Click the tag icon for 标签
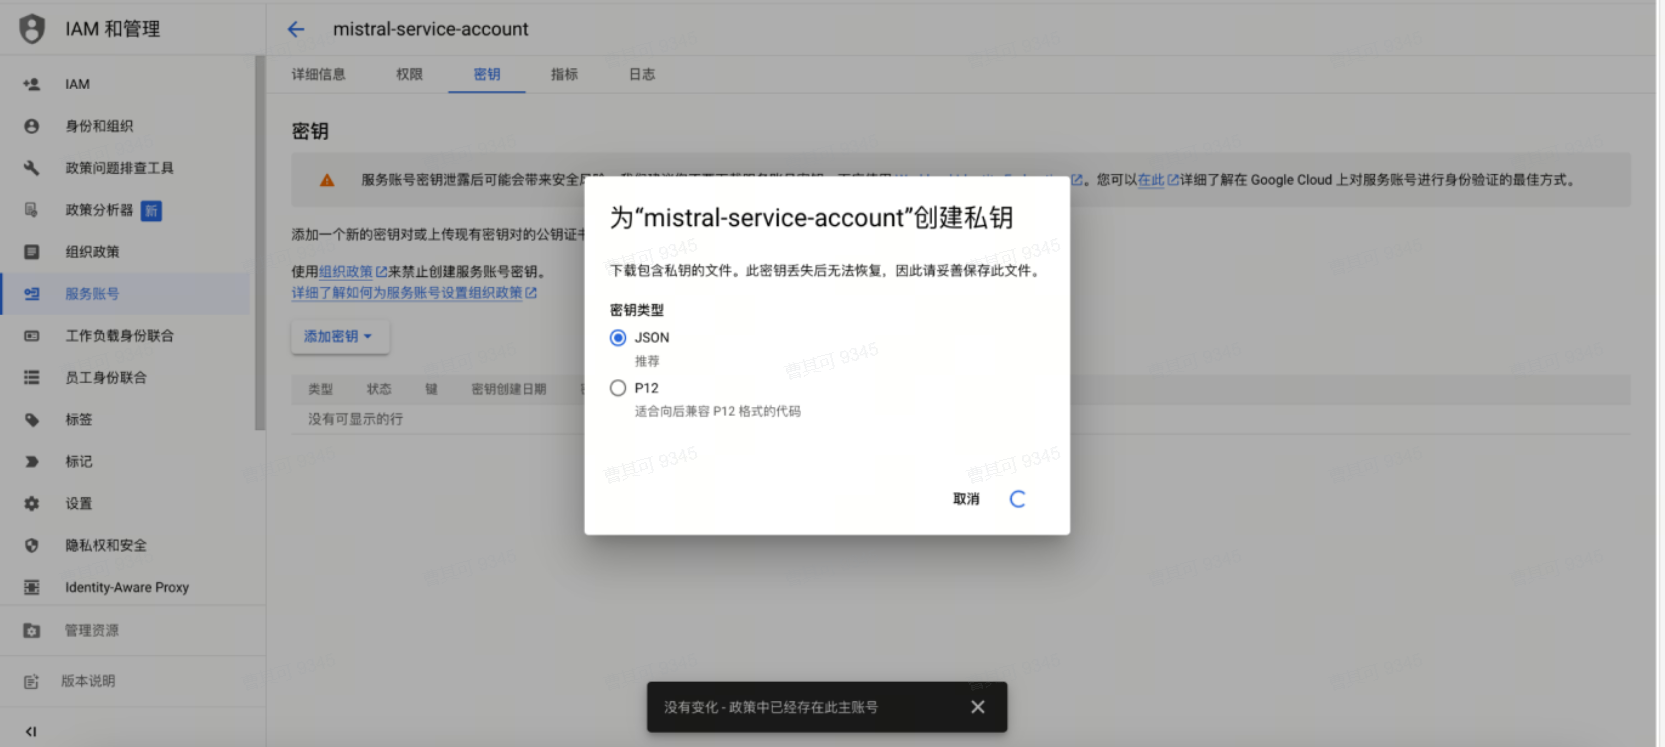1665x747 pixels. (32, 420)
